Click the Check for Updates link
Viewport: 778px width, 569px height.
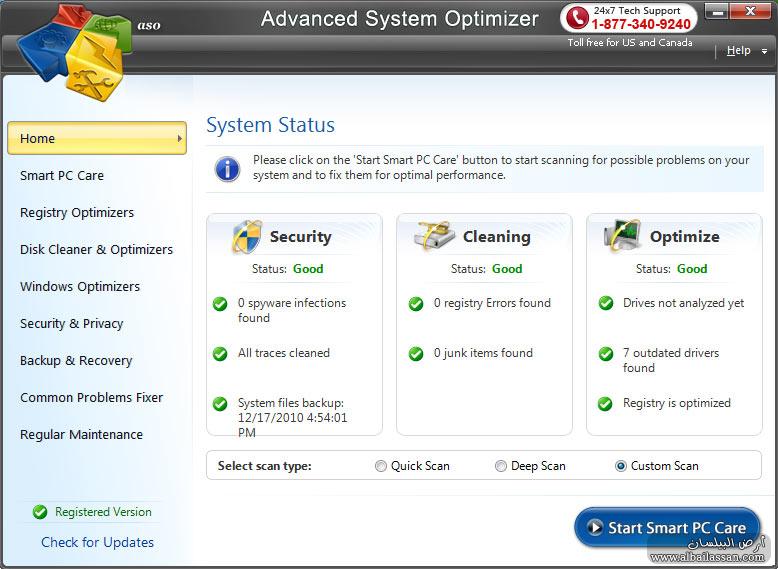[x=97, y=542]
